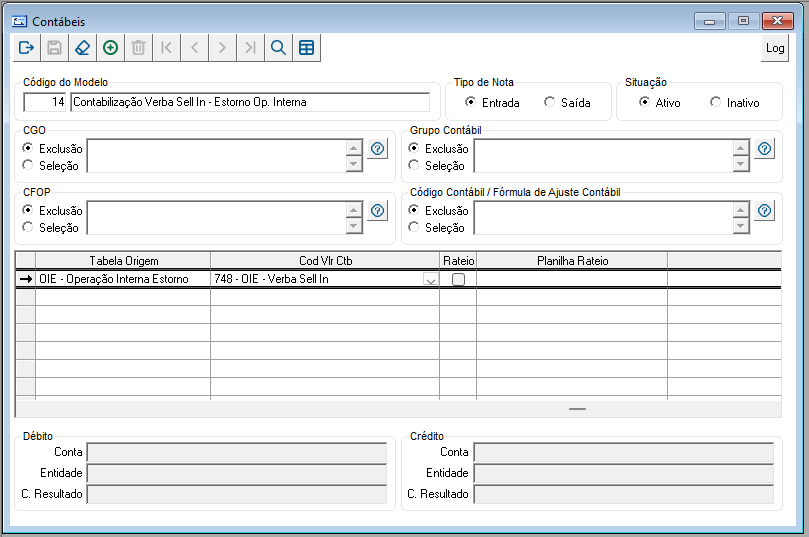This screenshot has height=537, width=809.
Task: Select 'OIE - Operação Interna Estorno' cell
Action: click(123, 279)
